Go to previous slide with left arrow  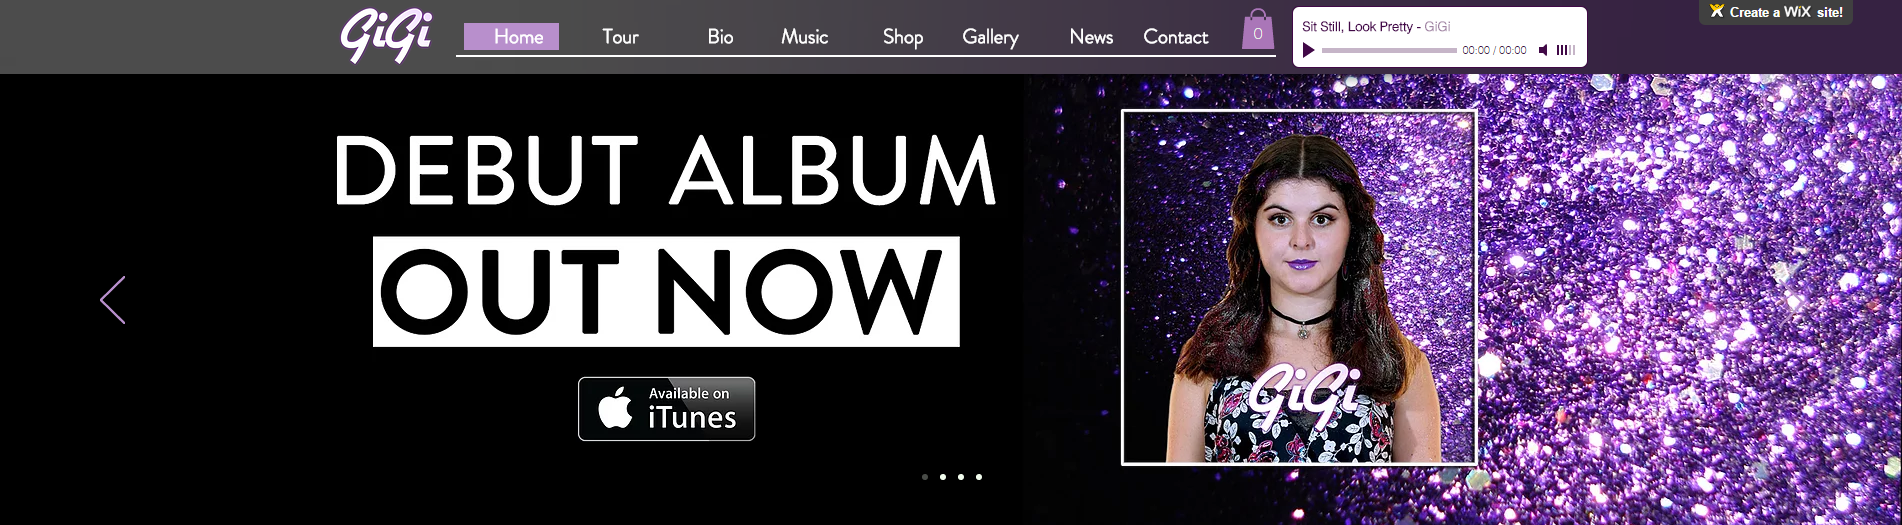click(x=113, y=300)
